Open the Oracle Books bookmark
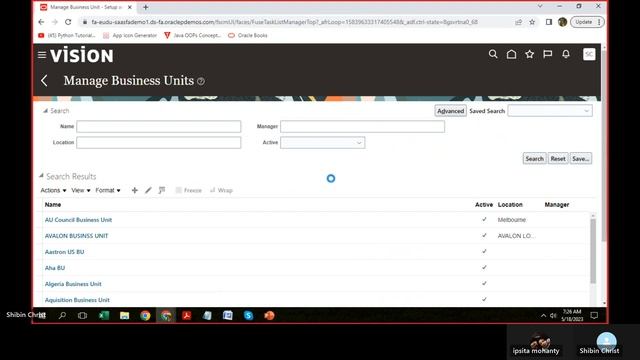 248,36
